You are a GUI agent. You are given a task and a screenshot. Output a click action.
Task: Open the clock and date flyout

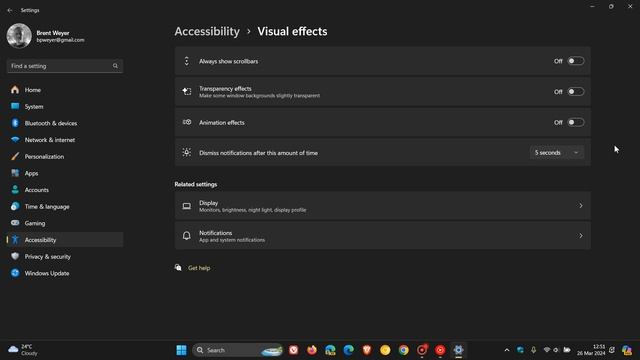tap(591, 350)
